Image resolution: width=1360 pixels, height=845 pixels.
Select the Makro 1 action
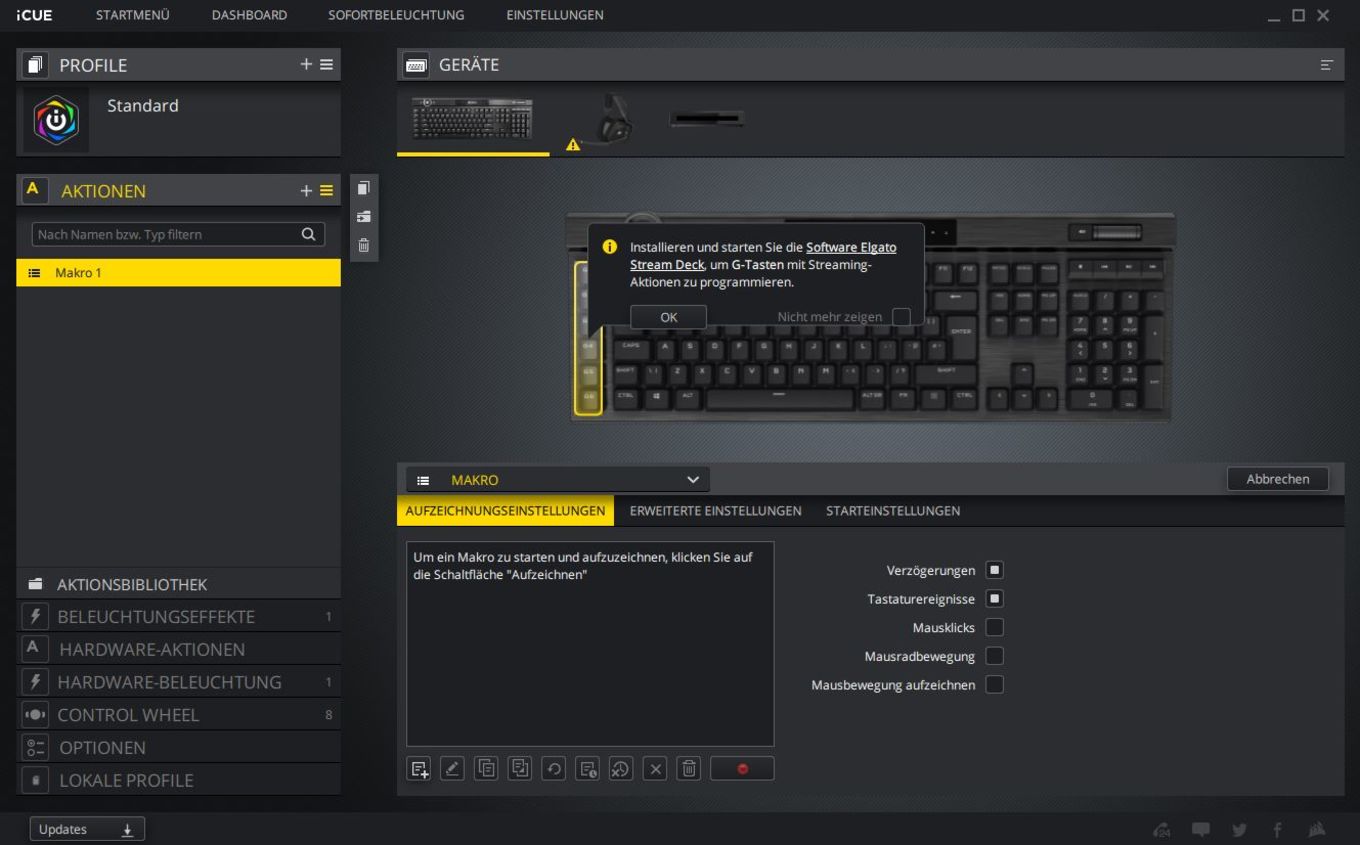pyautogui.click(x=178, y=273)
